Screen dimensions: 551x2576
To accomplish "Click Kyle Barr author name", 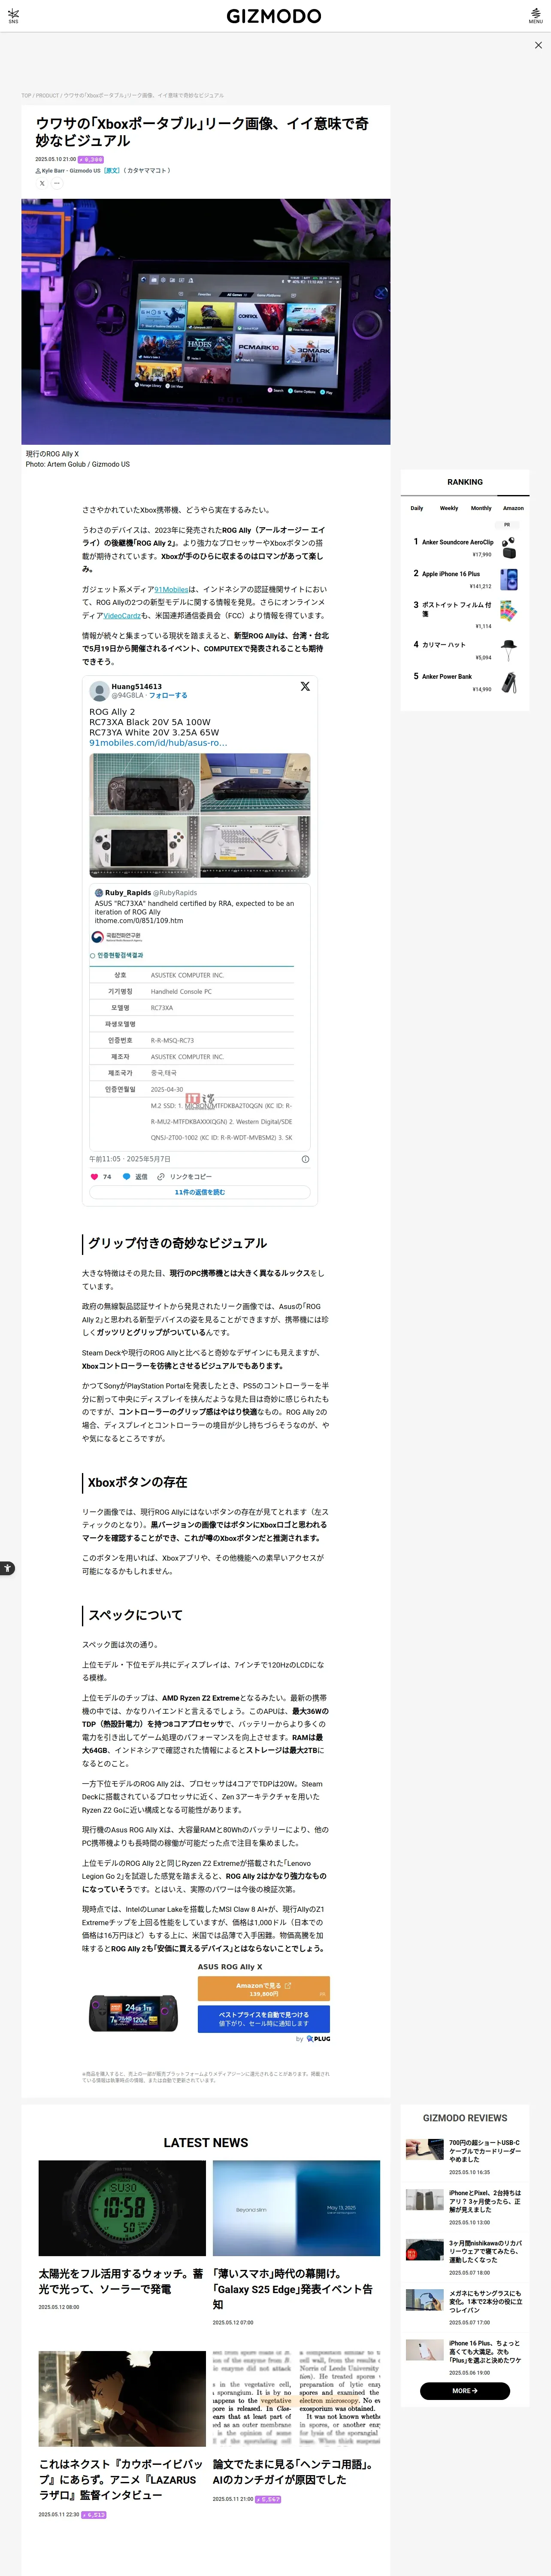I will pyautogui.click(x=53, y=170).
